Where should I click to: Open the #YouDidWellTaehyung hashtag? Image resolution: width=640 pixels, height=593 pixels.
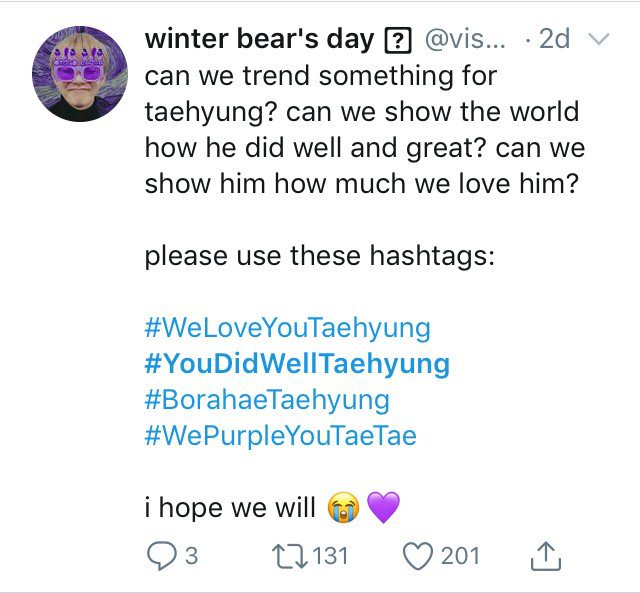point(297,364)
